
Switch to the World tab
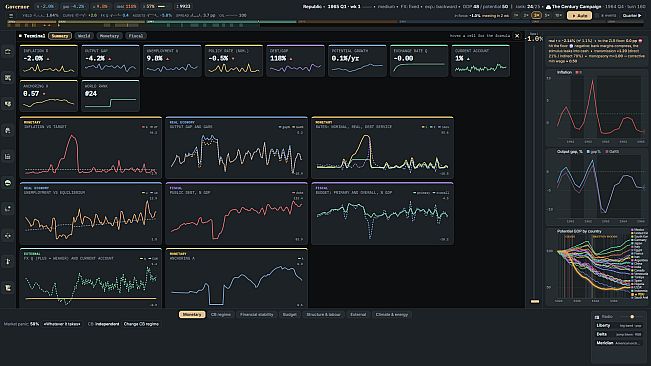[84, 36]
